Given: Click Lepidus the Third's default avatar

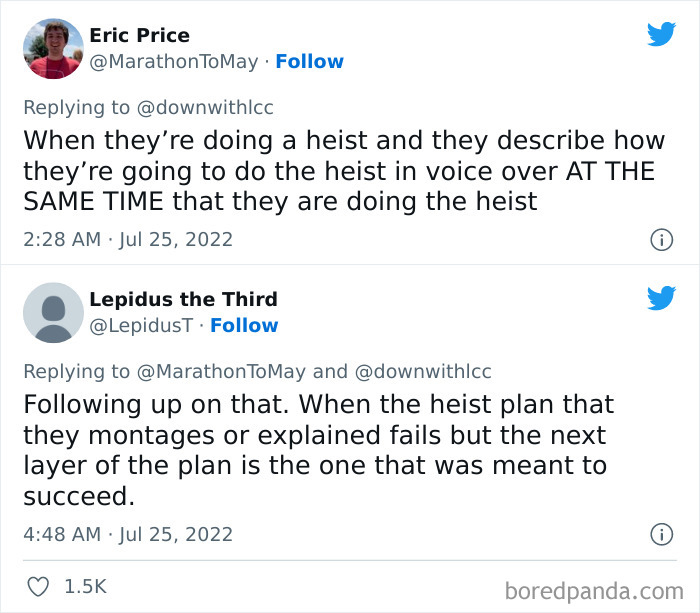Looking at the screenshot, I should point(53,312).
